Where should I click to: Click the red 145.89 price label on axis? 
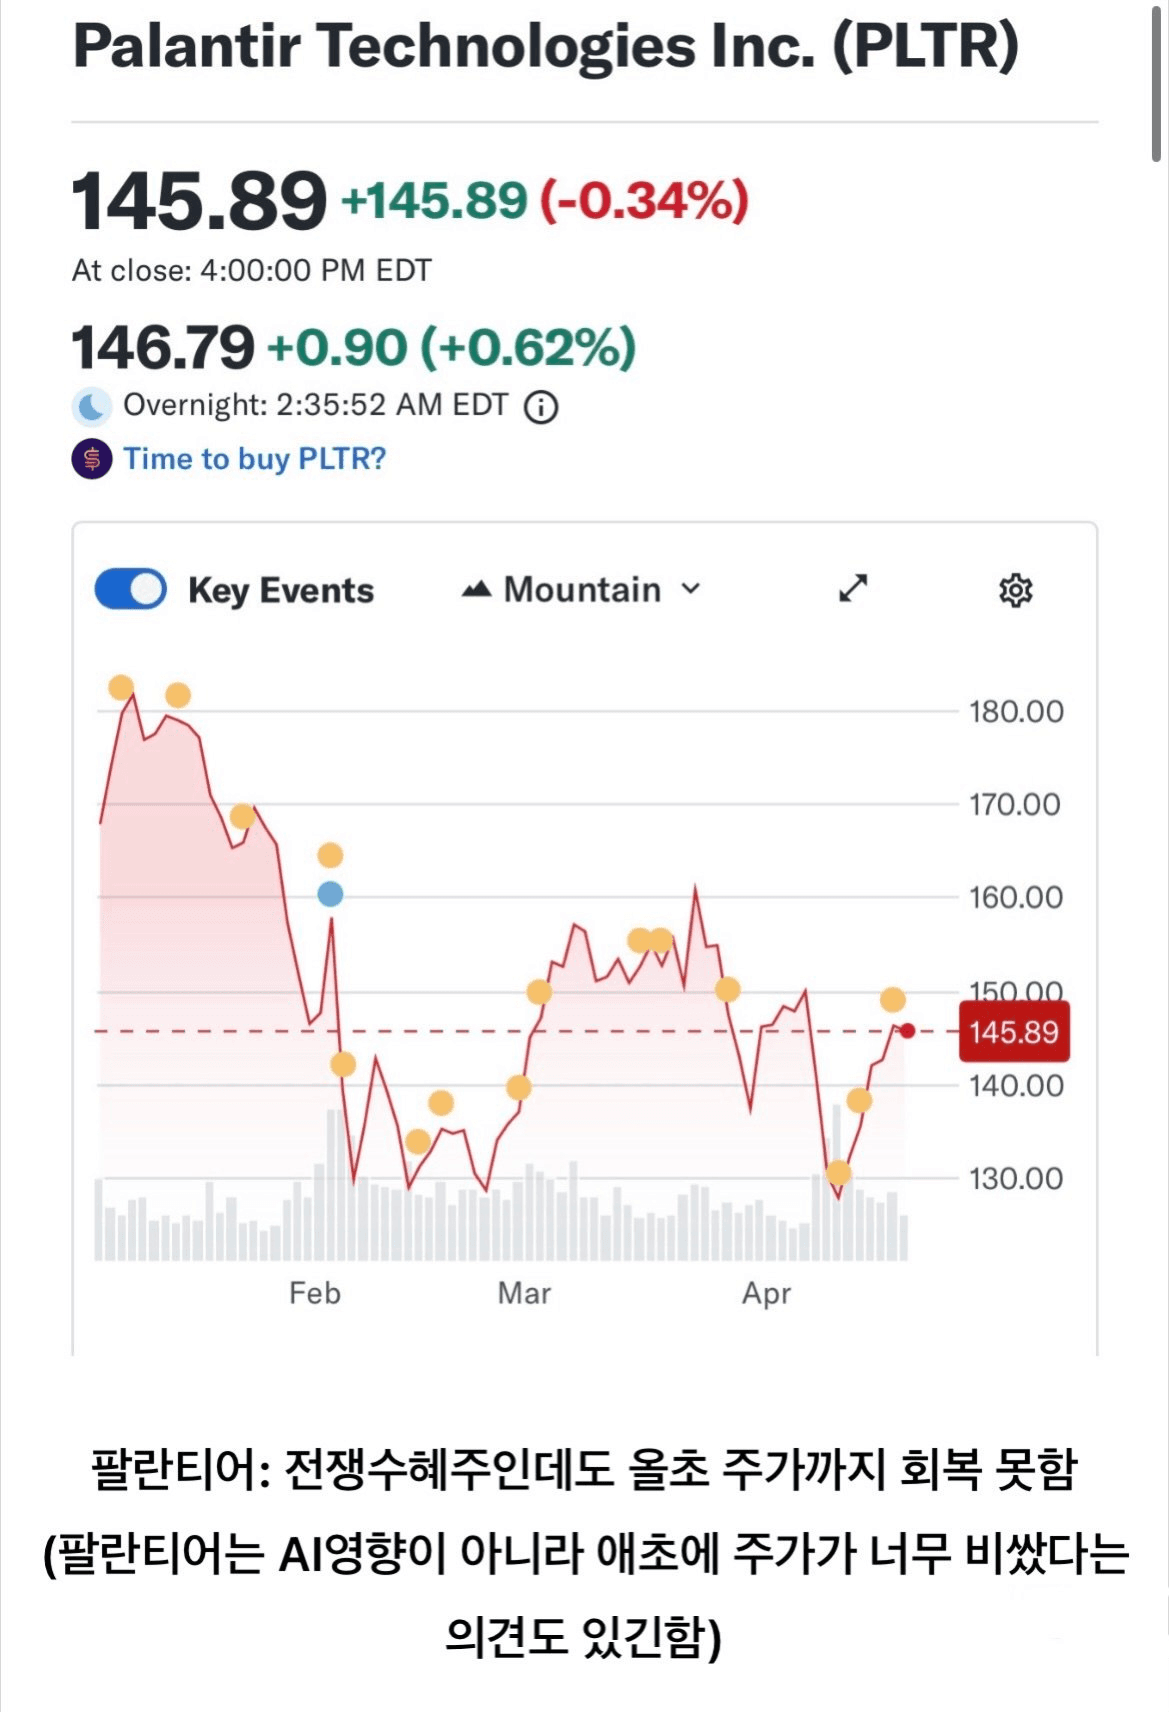[x=1013, y=1031]
